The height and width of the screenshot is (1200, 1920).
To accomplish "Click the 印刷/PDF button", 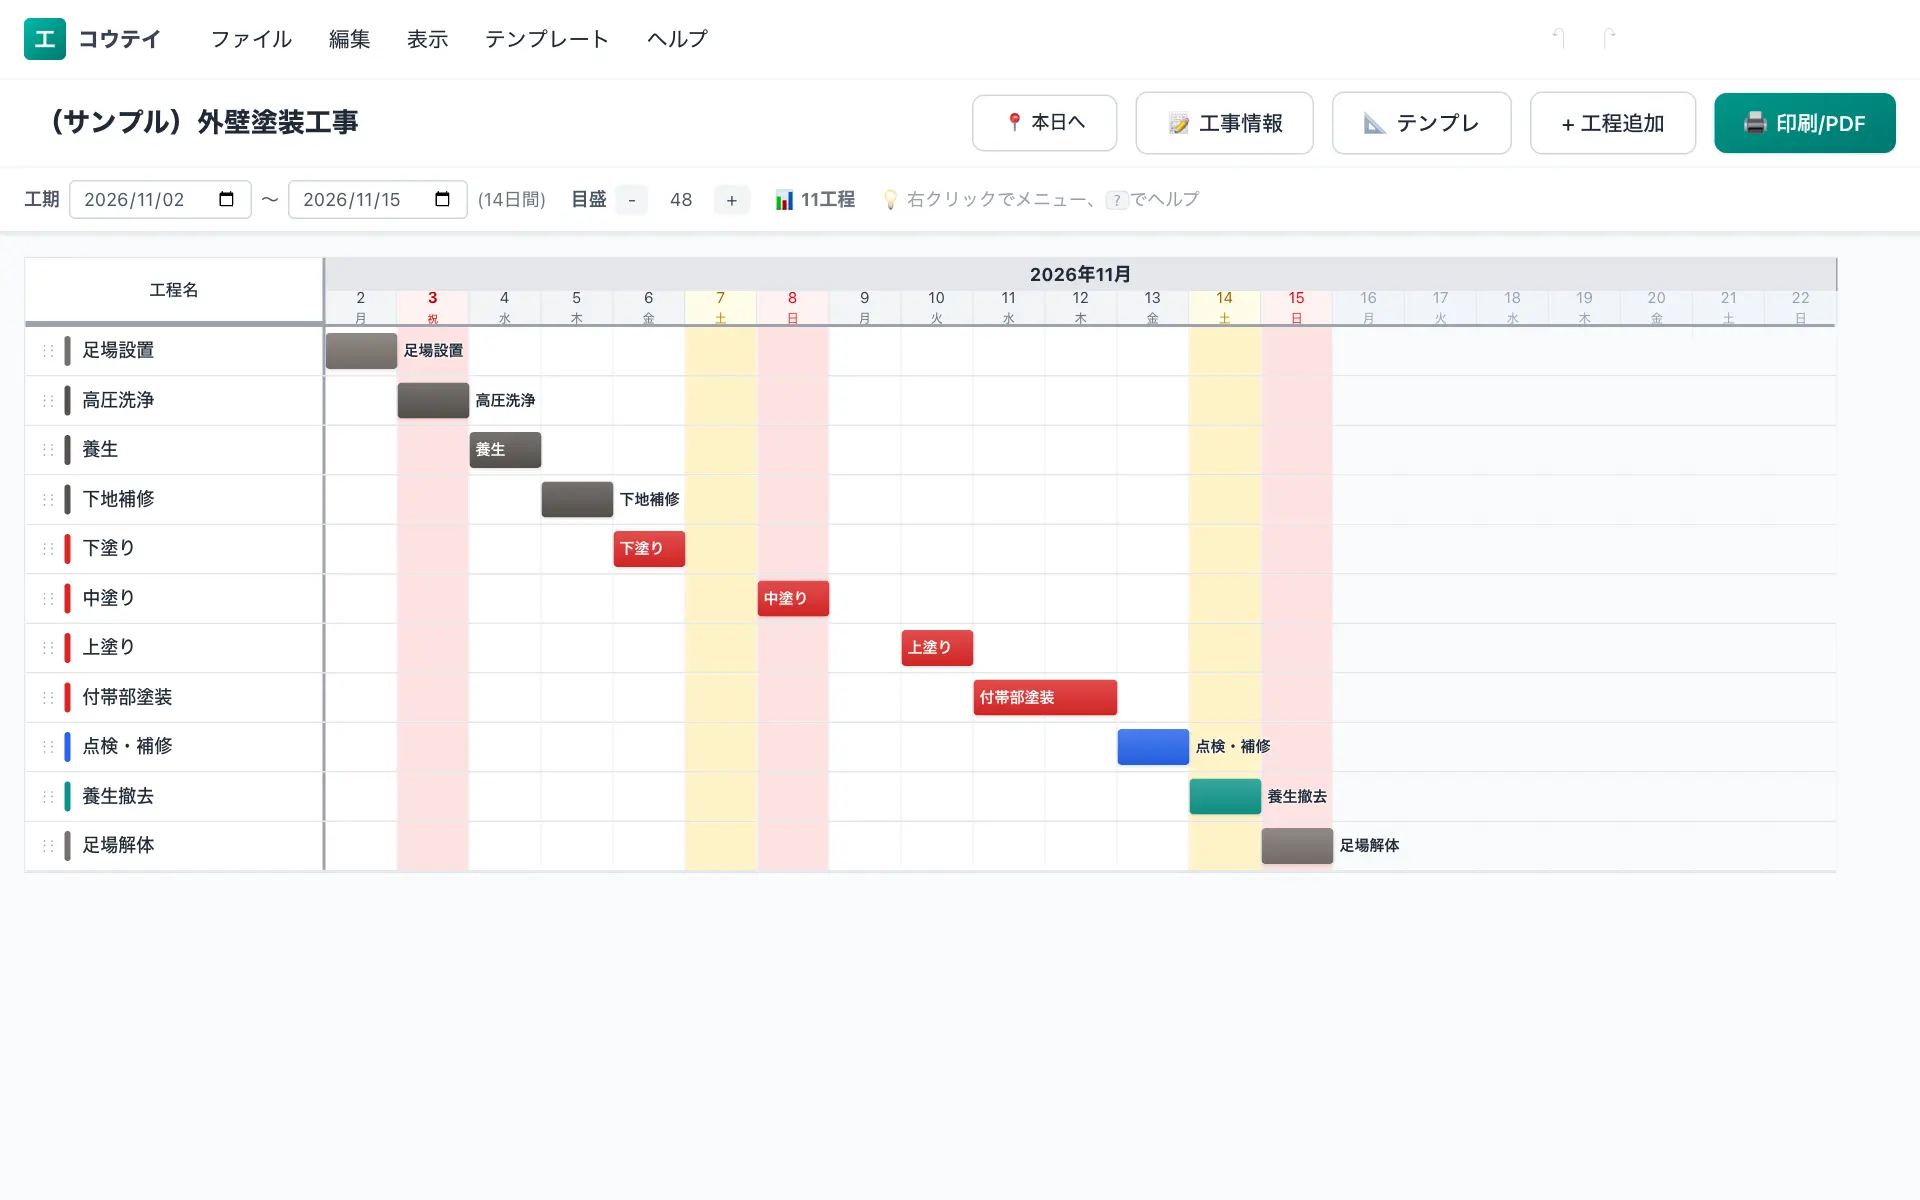I will (x=1805, y=123).
